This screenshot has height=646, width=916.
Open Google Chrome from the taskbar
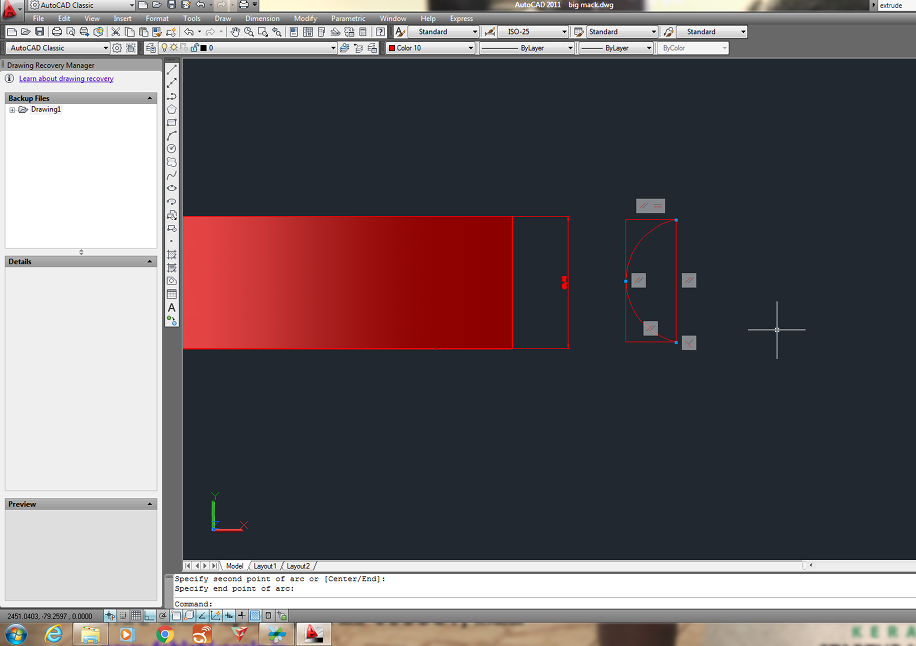(x=165, y=634)
